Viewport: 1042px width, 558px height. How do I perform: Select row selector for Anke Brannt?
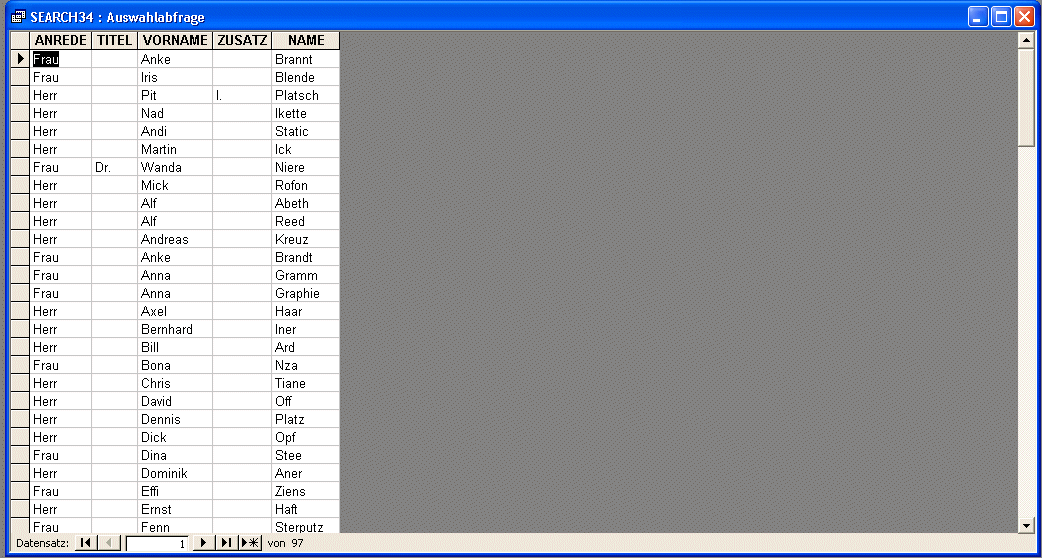pos(20,59)
